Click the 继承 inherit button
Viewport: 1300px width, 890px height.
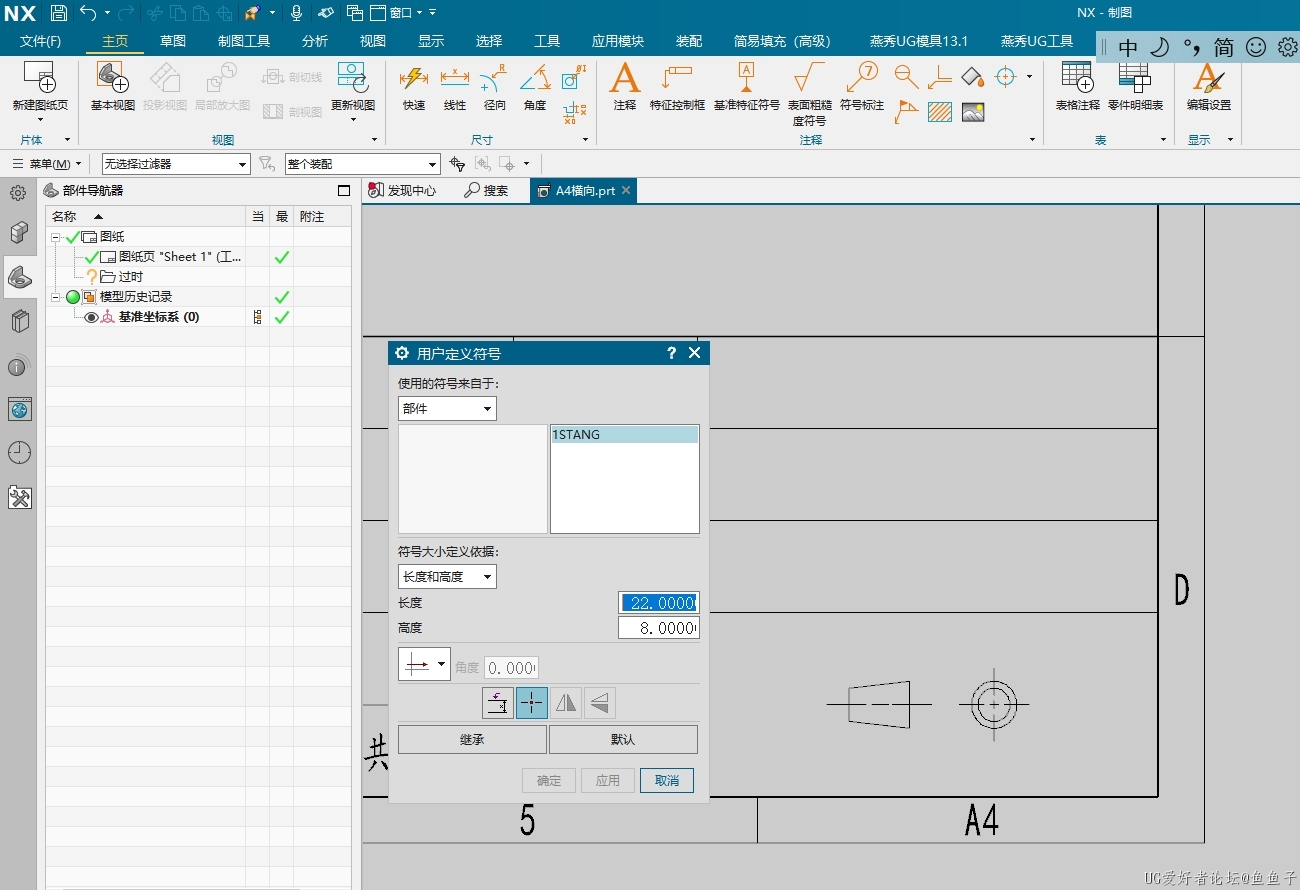[x=472, y=739]
